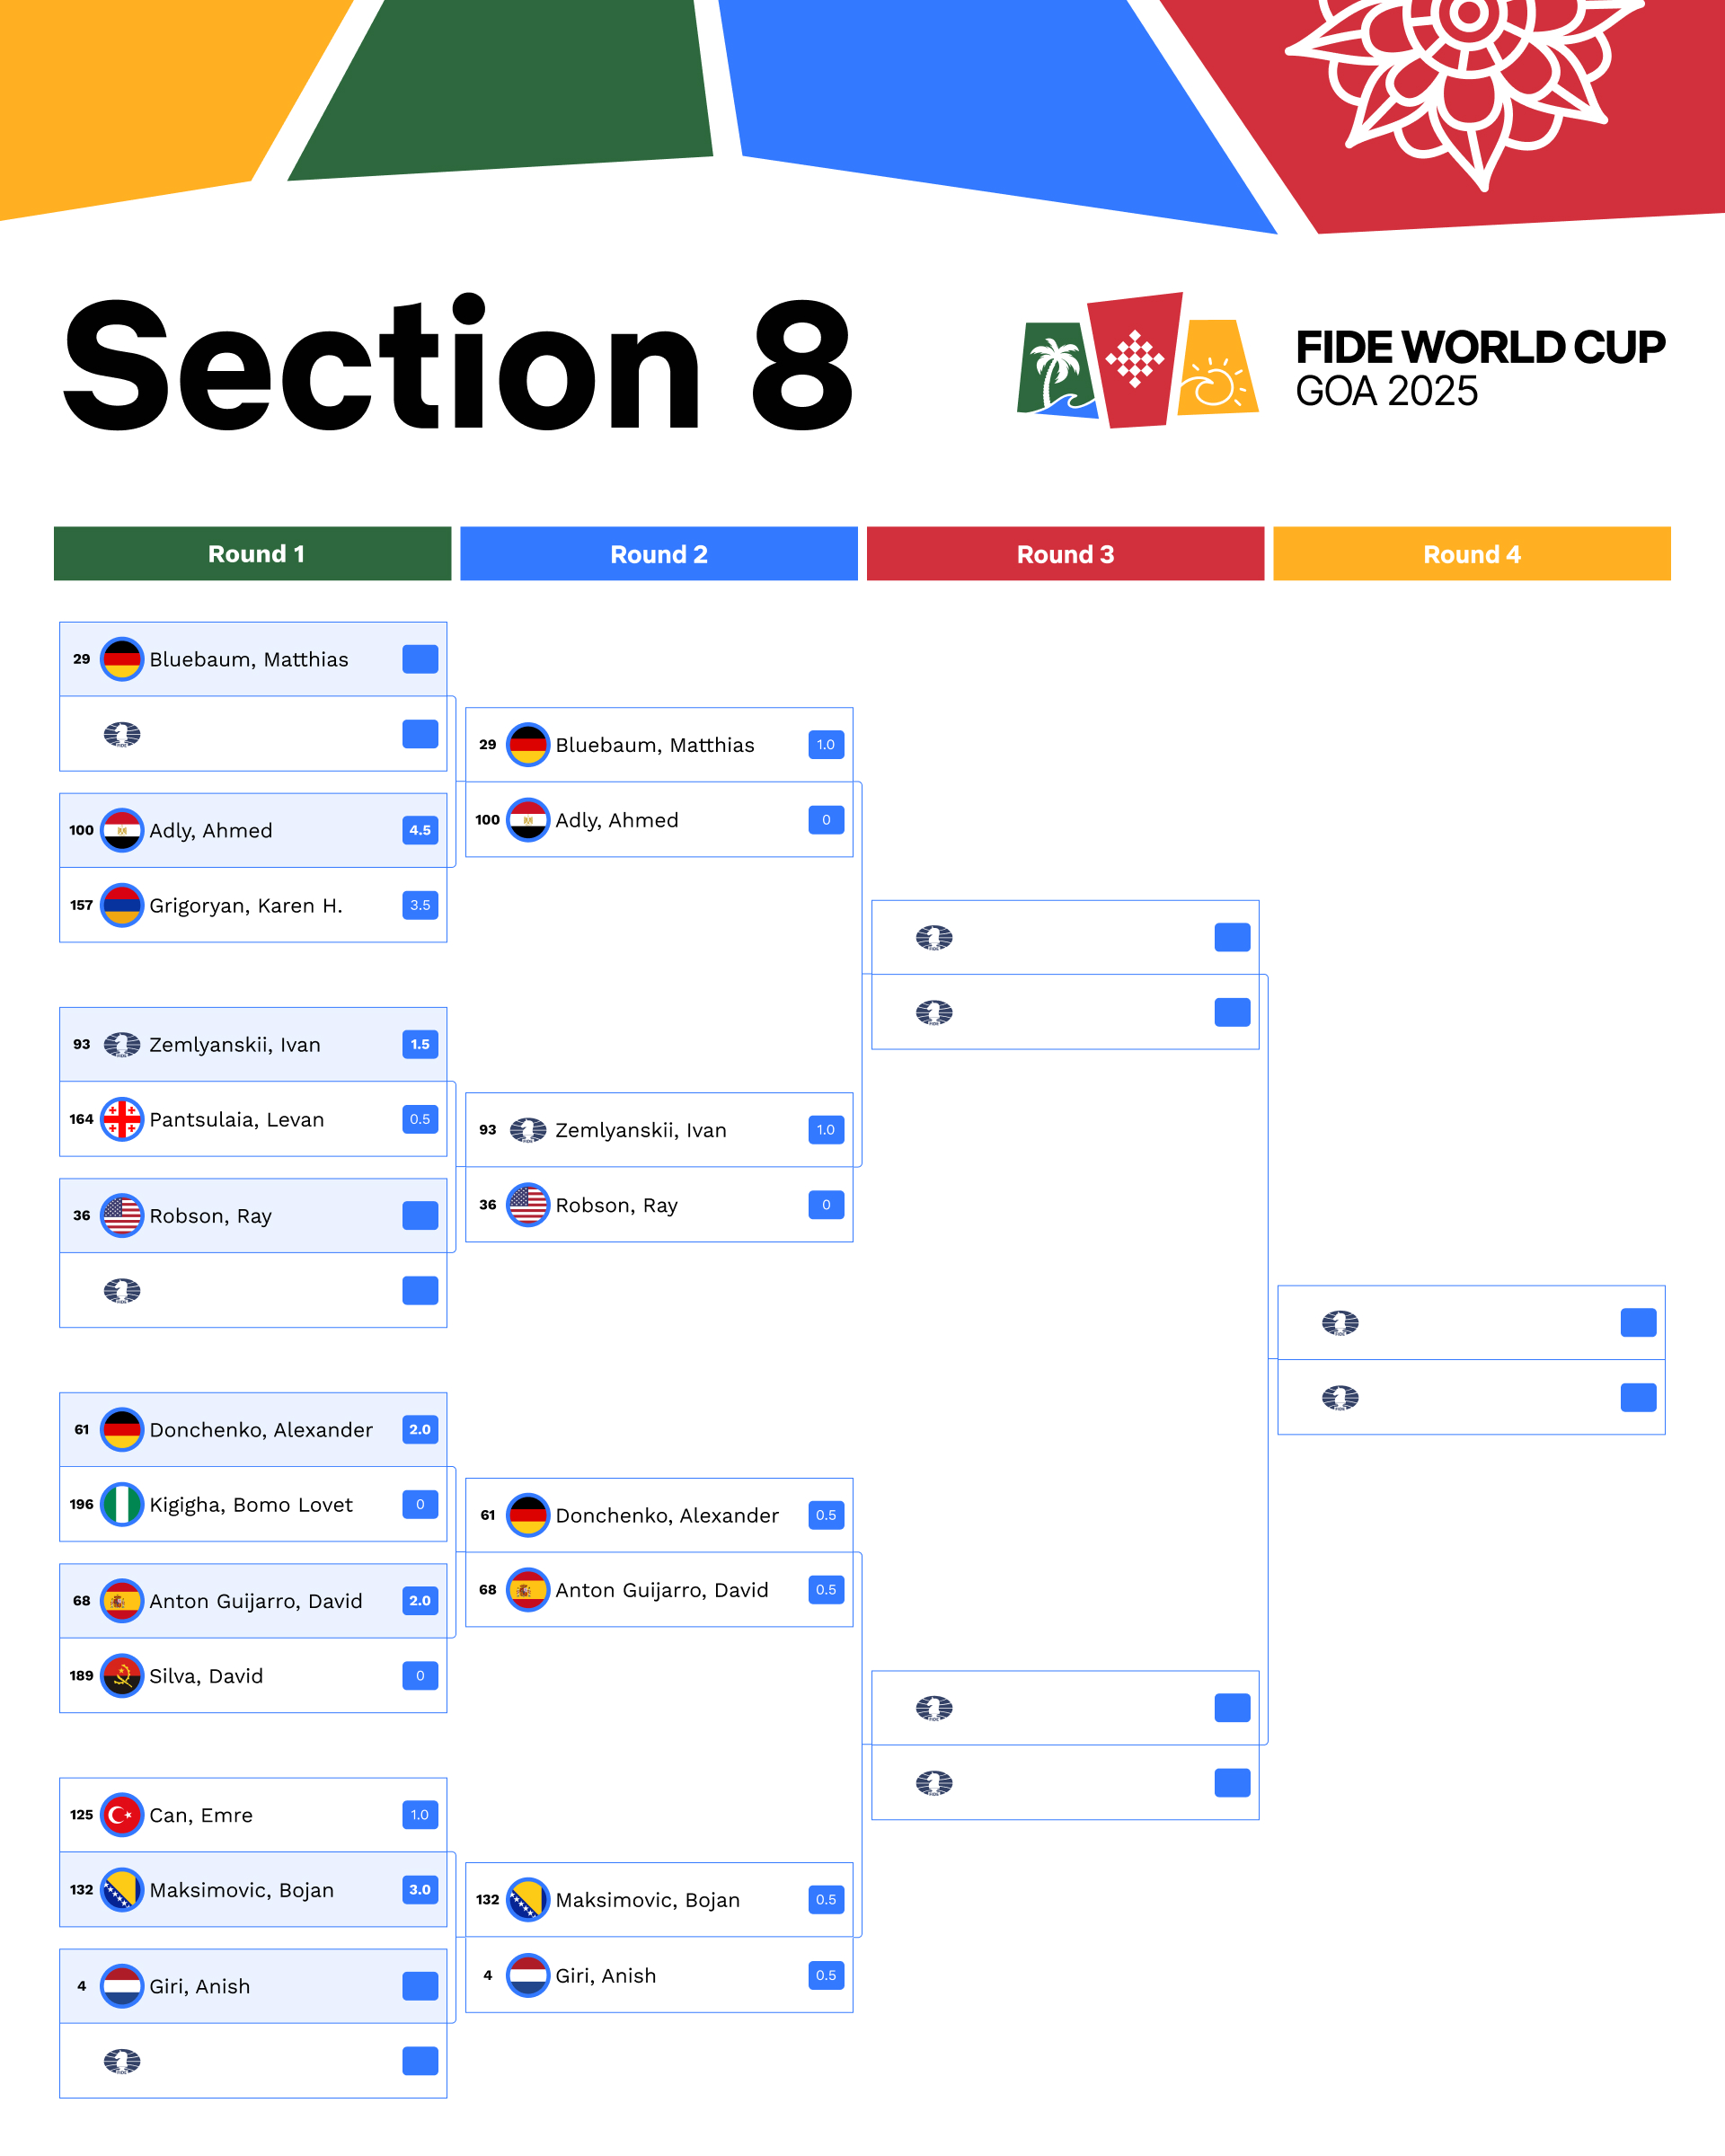Click the 4.5 score box for Adly, Ahmed
This screenshot has height=2156, width=1725.
420,830
